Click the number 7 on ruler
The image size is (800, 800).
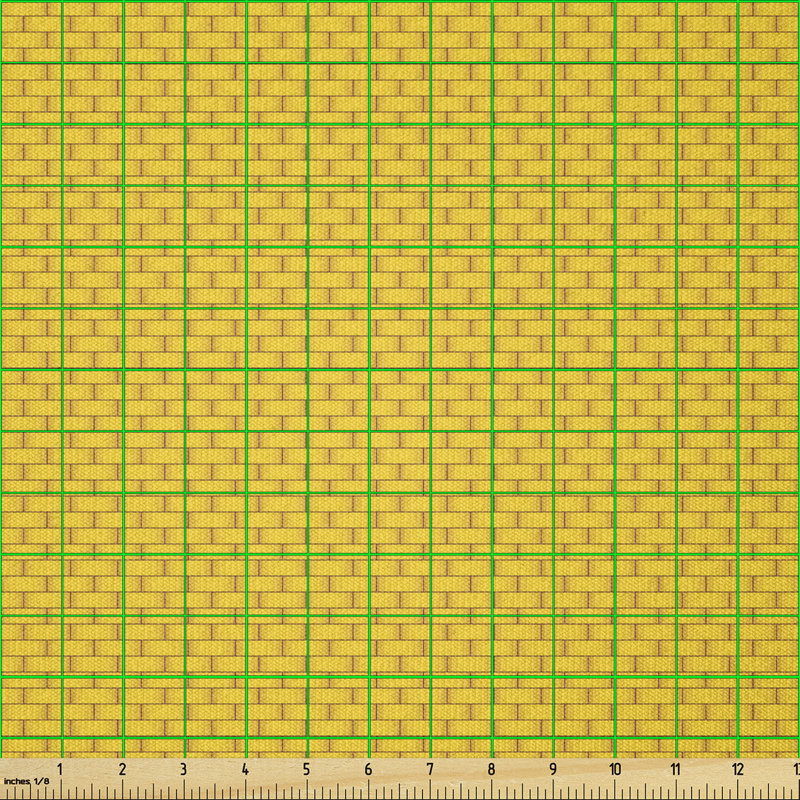(x=430, y=769)
